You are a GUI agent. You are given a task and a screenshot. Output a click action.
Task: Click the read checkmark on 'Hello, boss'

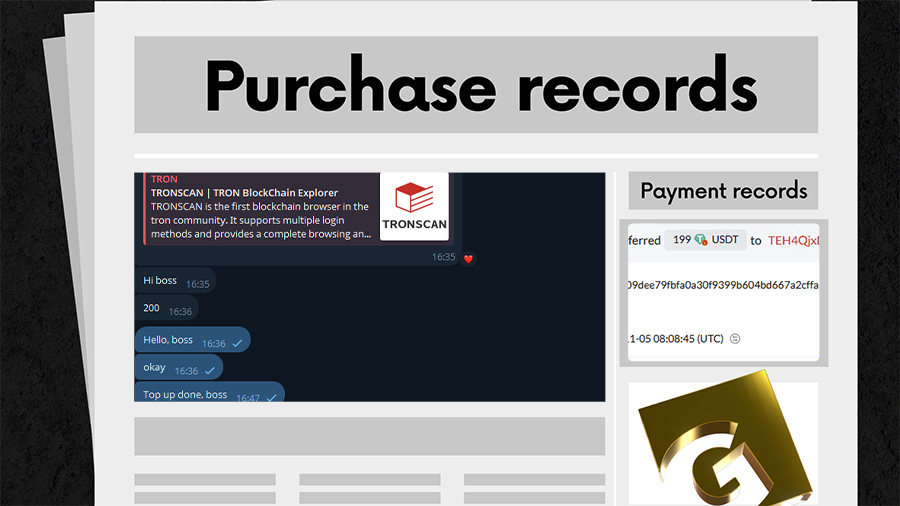point(237,343)
